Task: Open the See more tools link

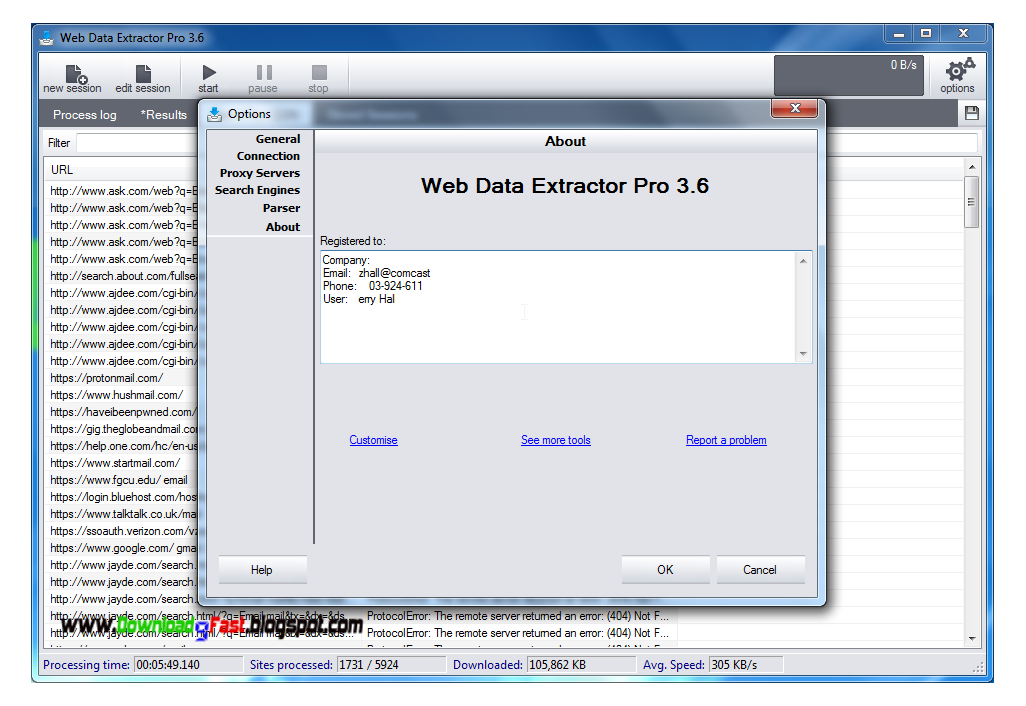Action: tap(556, 440)
